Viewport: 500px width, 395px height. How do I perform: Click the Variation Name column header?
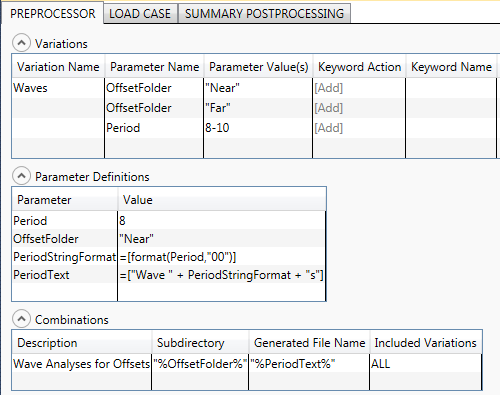click(x=58, y=67)
